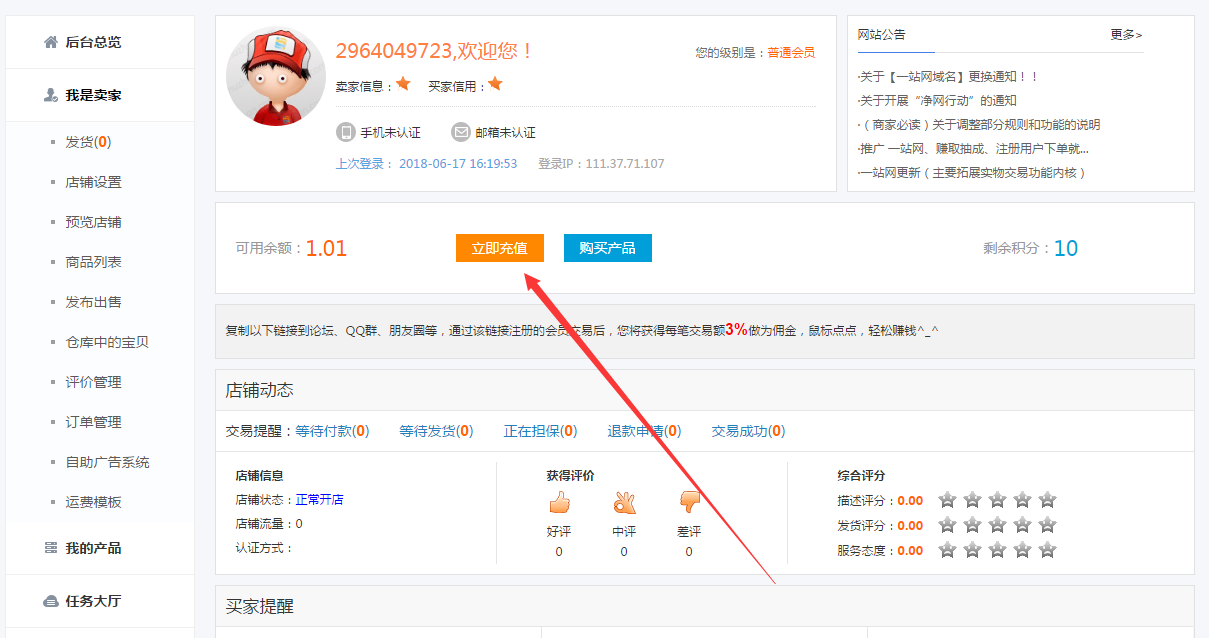The image size is (1209, 638).
Task: Click the OK-hand 中评 icon
Action: click(x=624, y=502)
